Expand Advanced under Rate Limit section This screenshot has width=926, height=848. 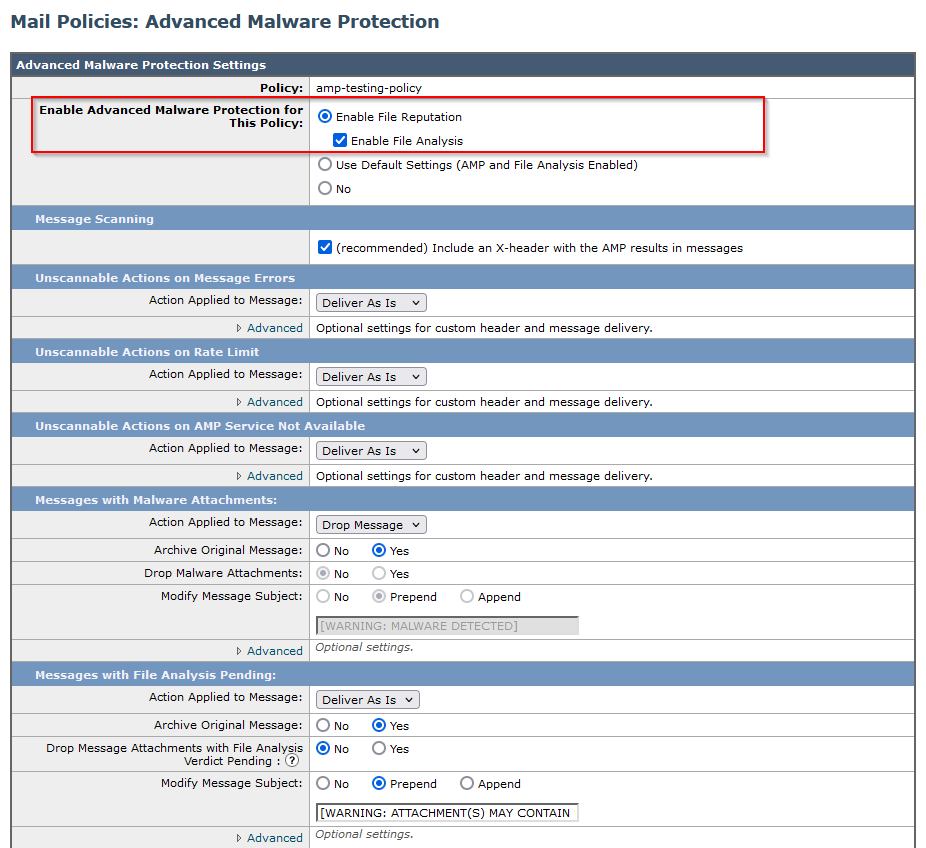(x=274, y=402)
